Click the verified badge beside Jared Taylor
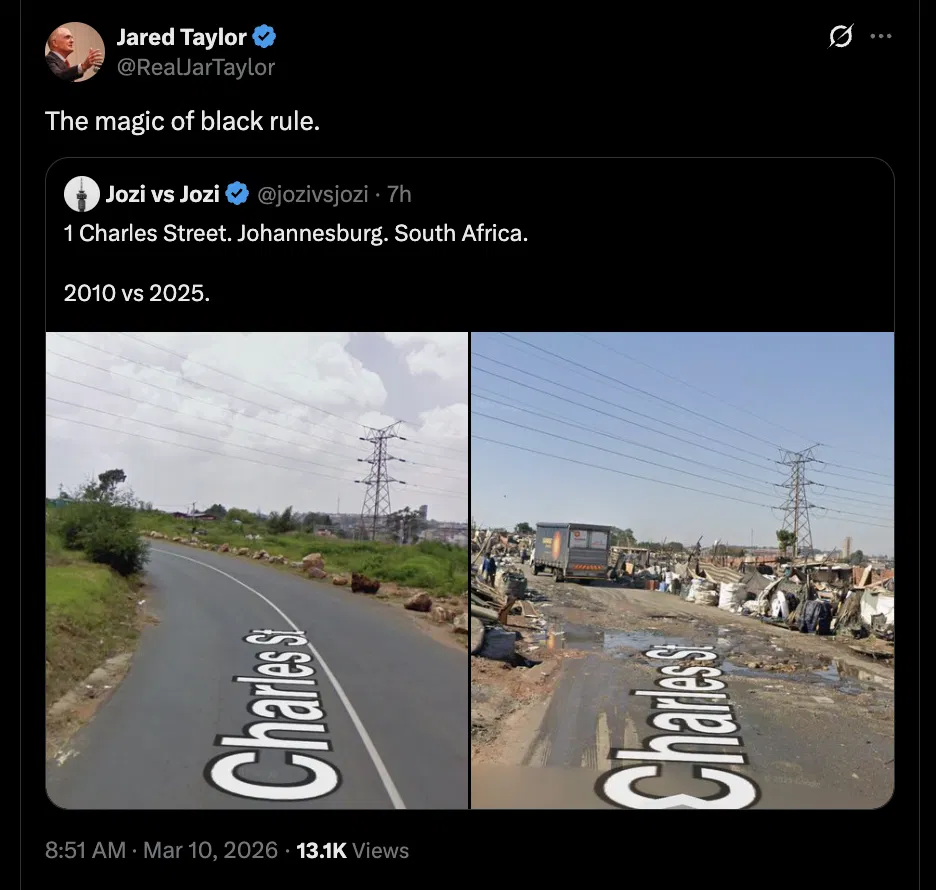The height and width of the screenshot is (890, 936). [x=265, y=38]
